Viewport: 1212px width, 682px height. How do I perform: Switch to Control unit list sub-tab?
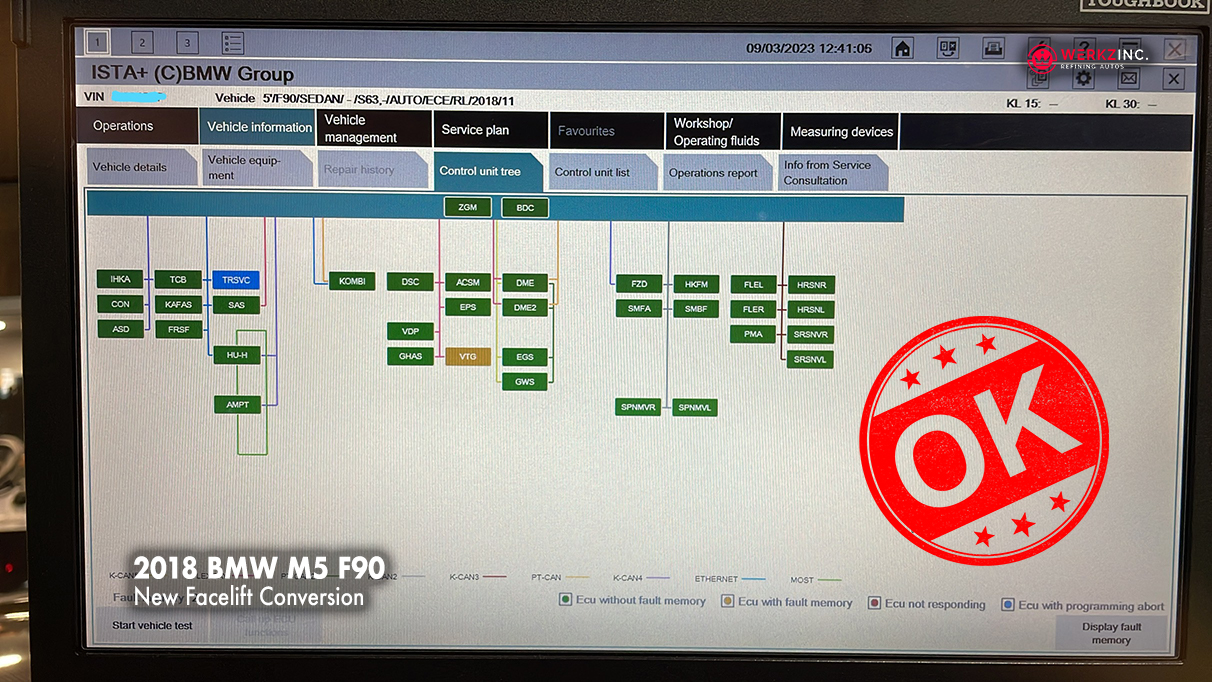tap(603, 172)
